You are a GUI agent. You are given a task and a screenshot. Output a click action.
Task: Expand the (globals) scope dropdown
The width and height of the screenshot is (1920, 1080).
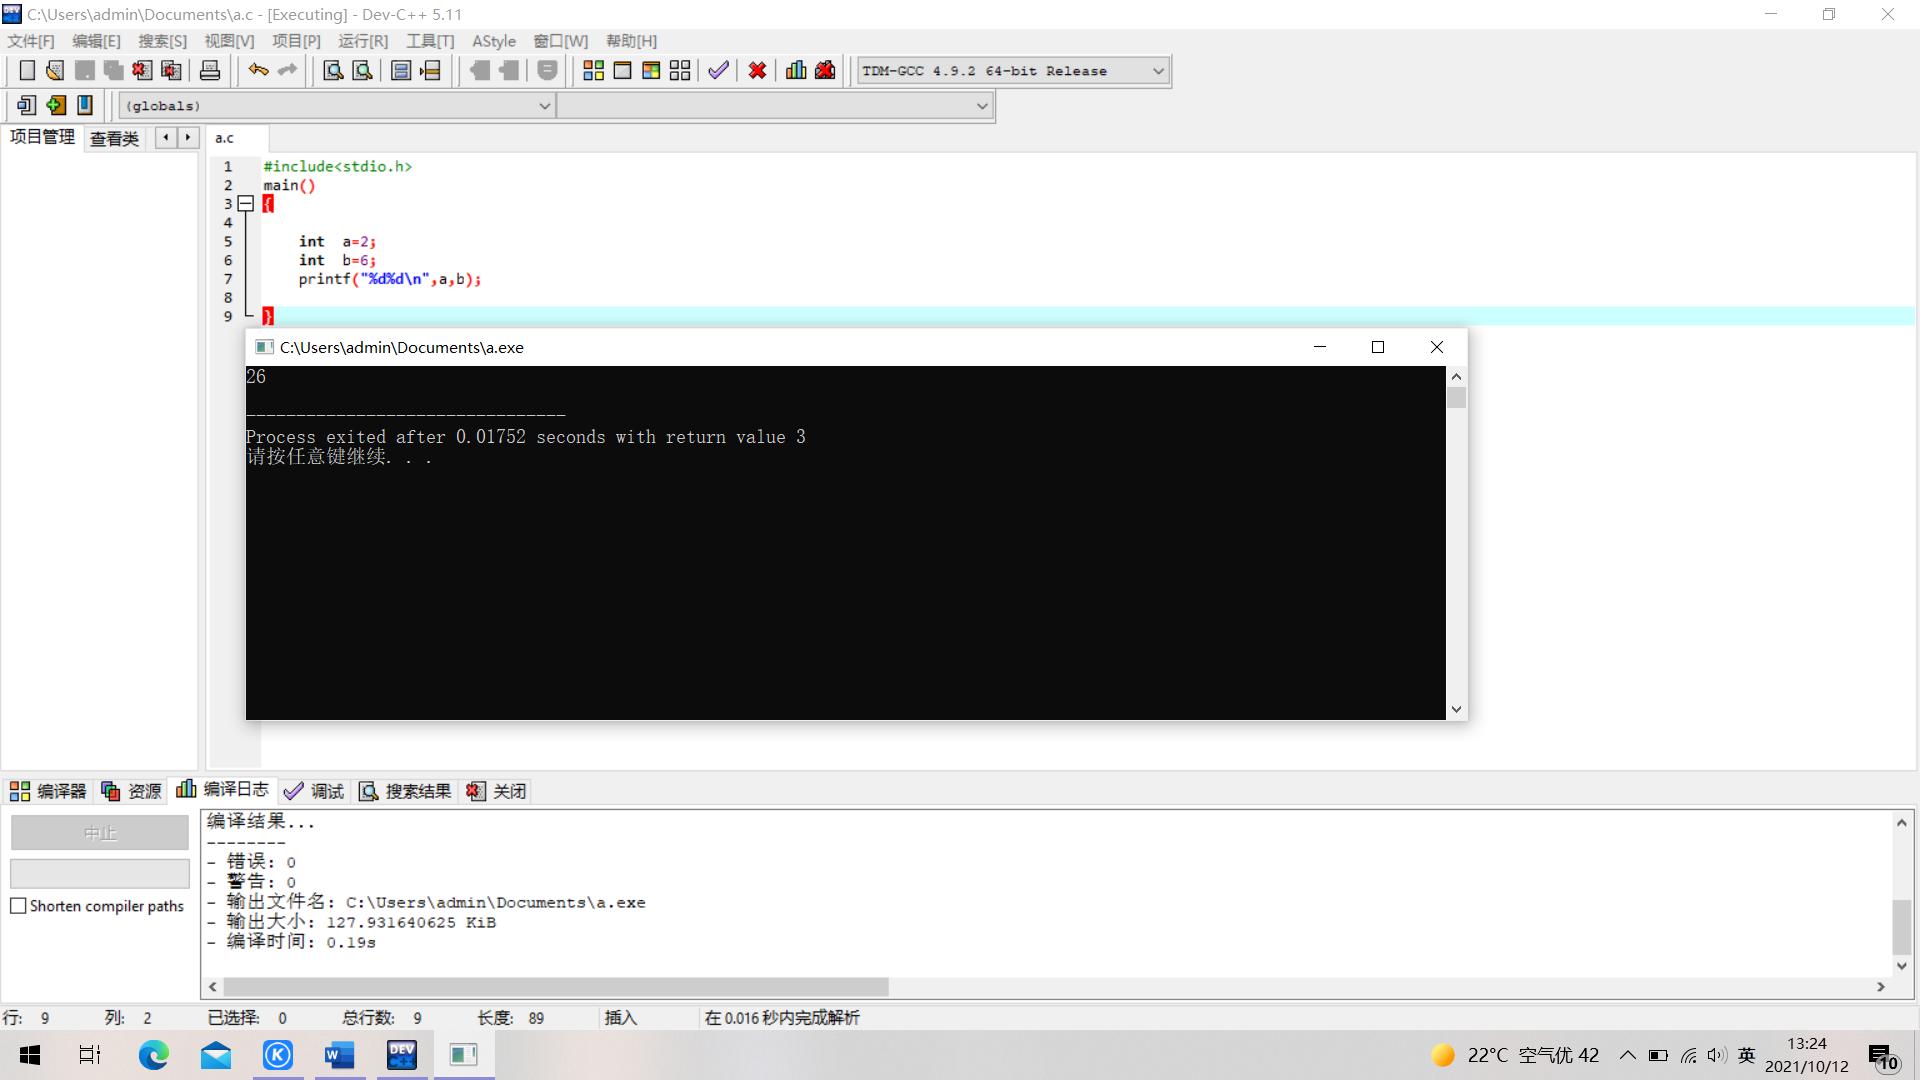pos(544,106)
